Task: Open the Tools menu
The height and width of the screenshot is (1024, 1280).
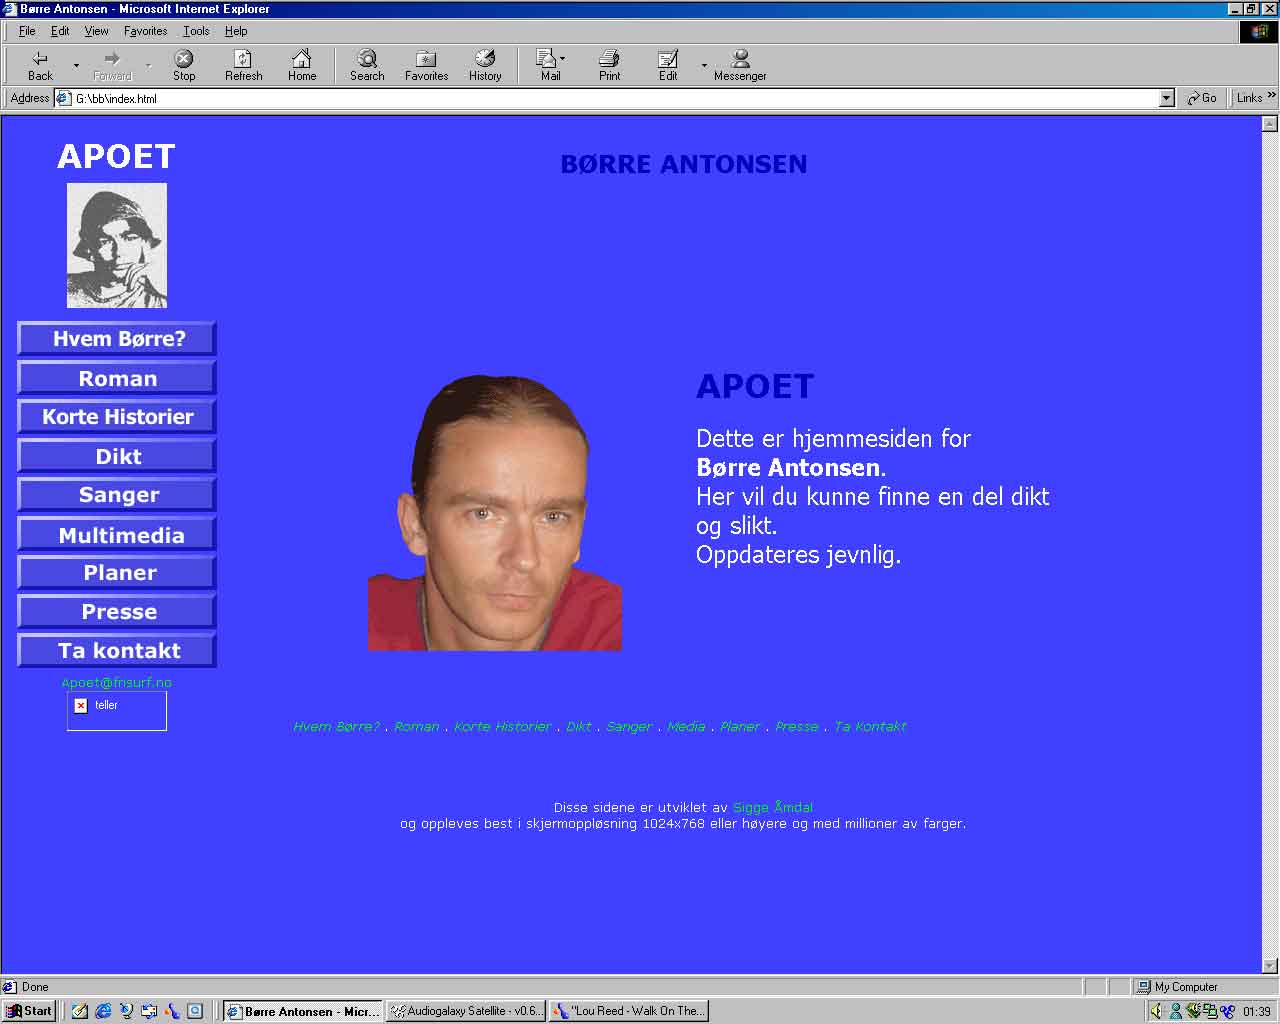Action: coord(196,31)
